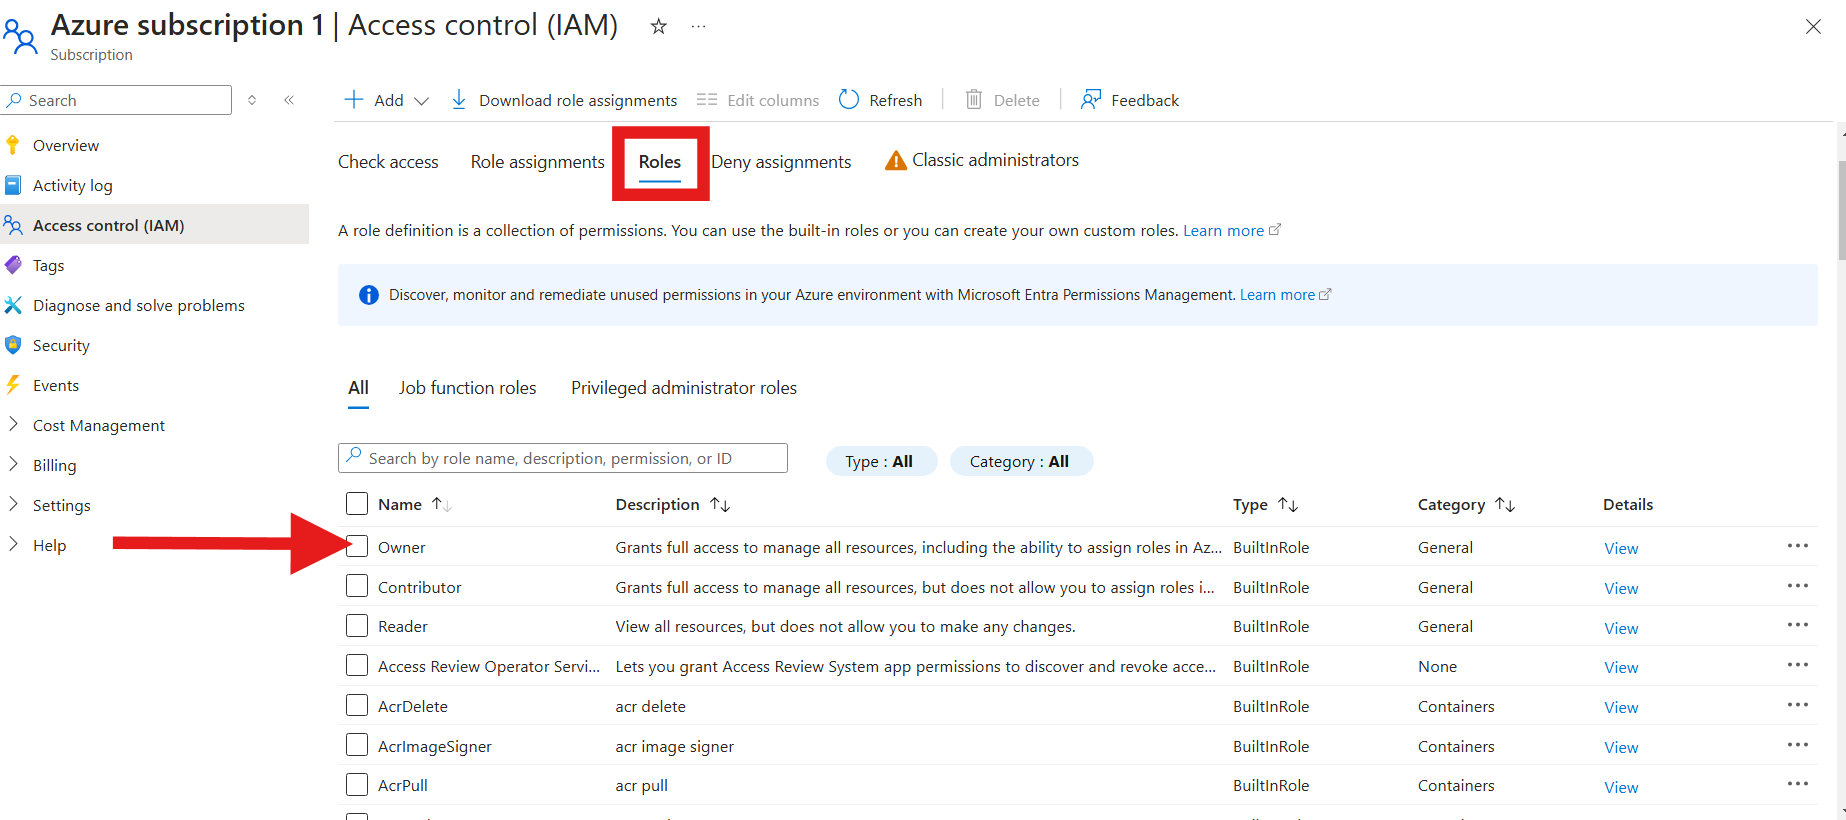The height and width of the screenshot is (820, 1846).
Task: Favorite this page with the star icon
Action: (x=658, y=27)
